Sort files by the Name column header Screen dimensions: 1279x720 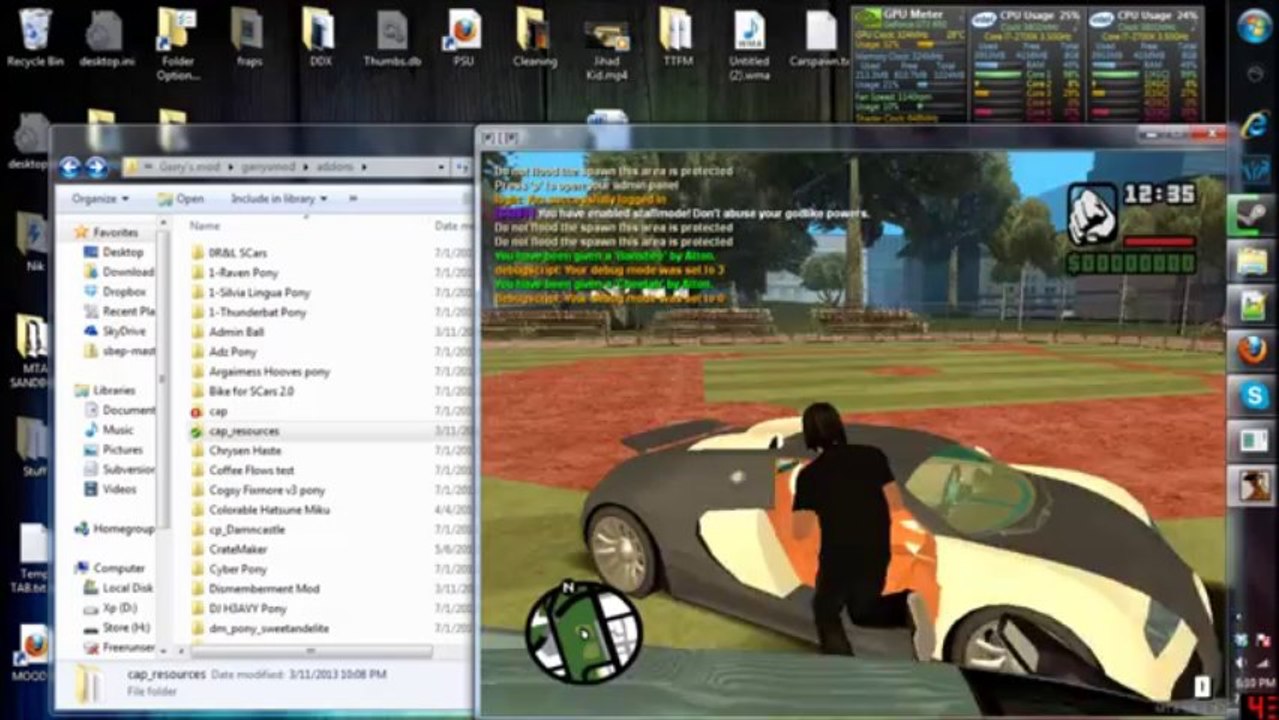click(x=205, y=226)
